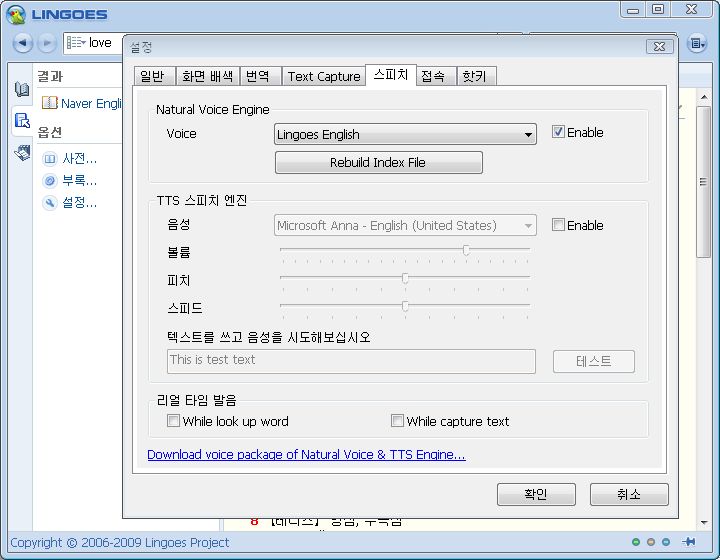Open the search list icon beside 'love'
This screenshot has height=560, width=720.
[x=76, y=43]
